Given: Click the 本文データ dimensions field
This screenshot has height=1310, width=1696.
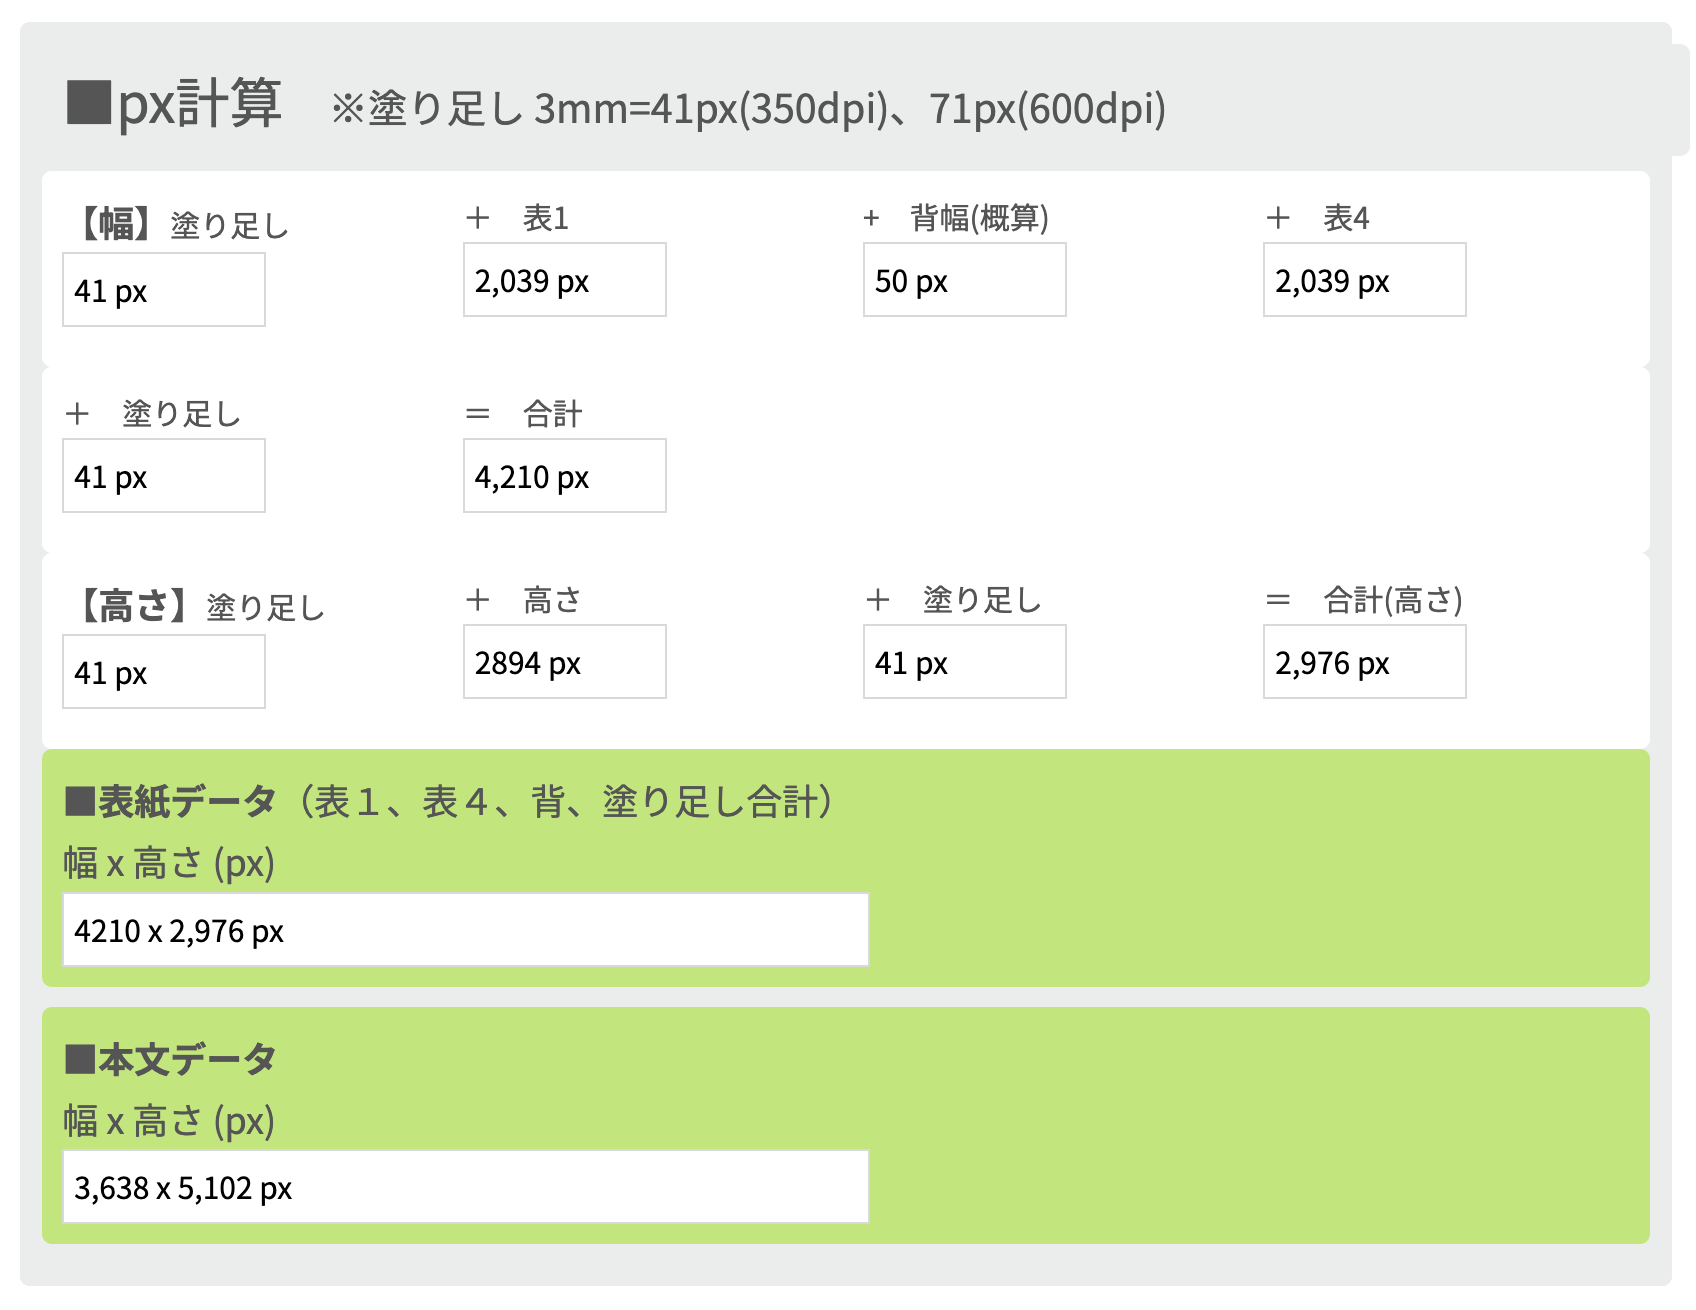Looking at the screenshot, I should pyautogui.click(x=465, y=1187).
